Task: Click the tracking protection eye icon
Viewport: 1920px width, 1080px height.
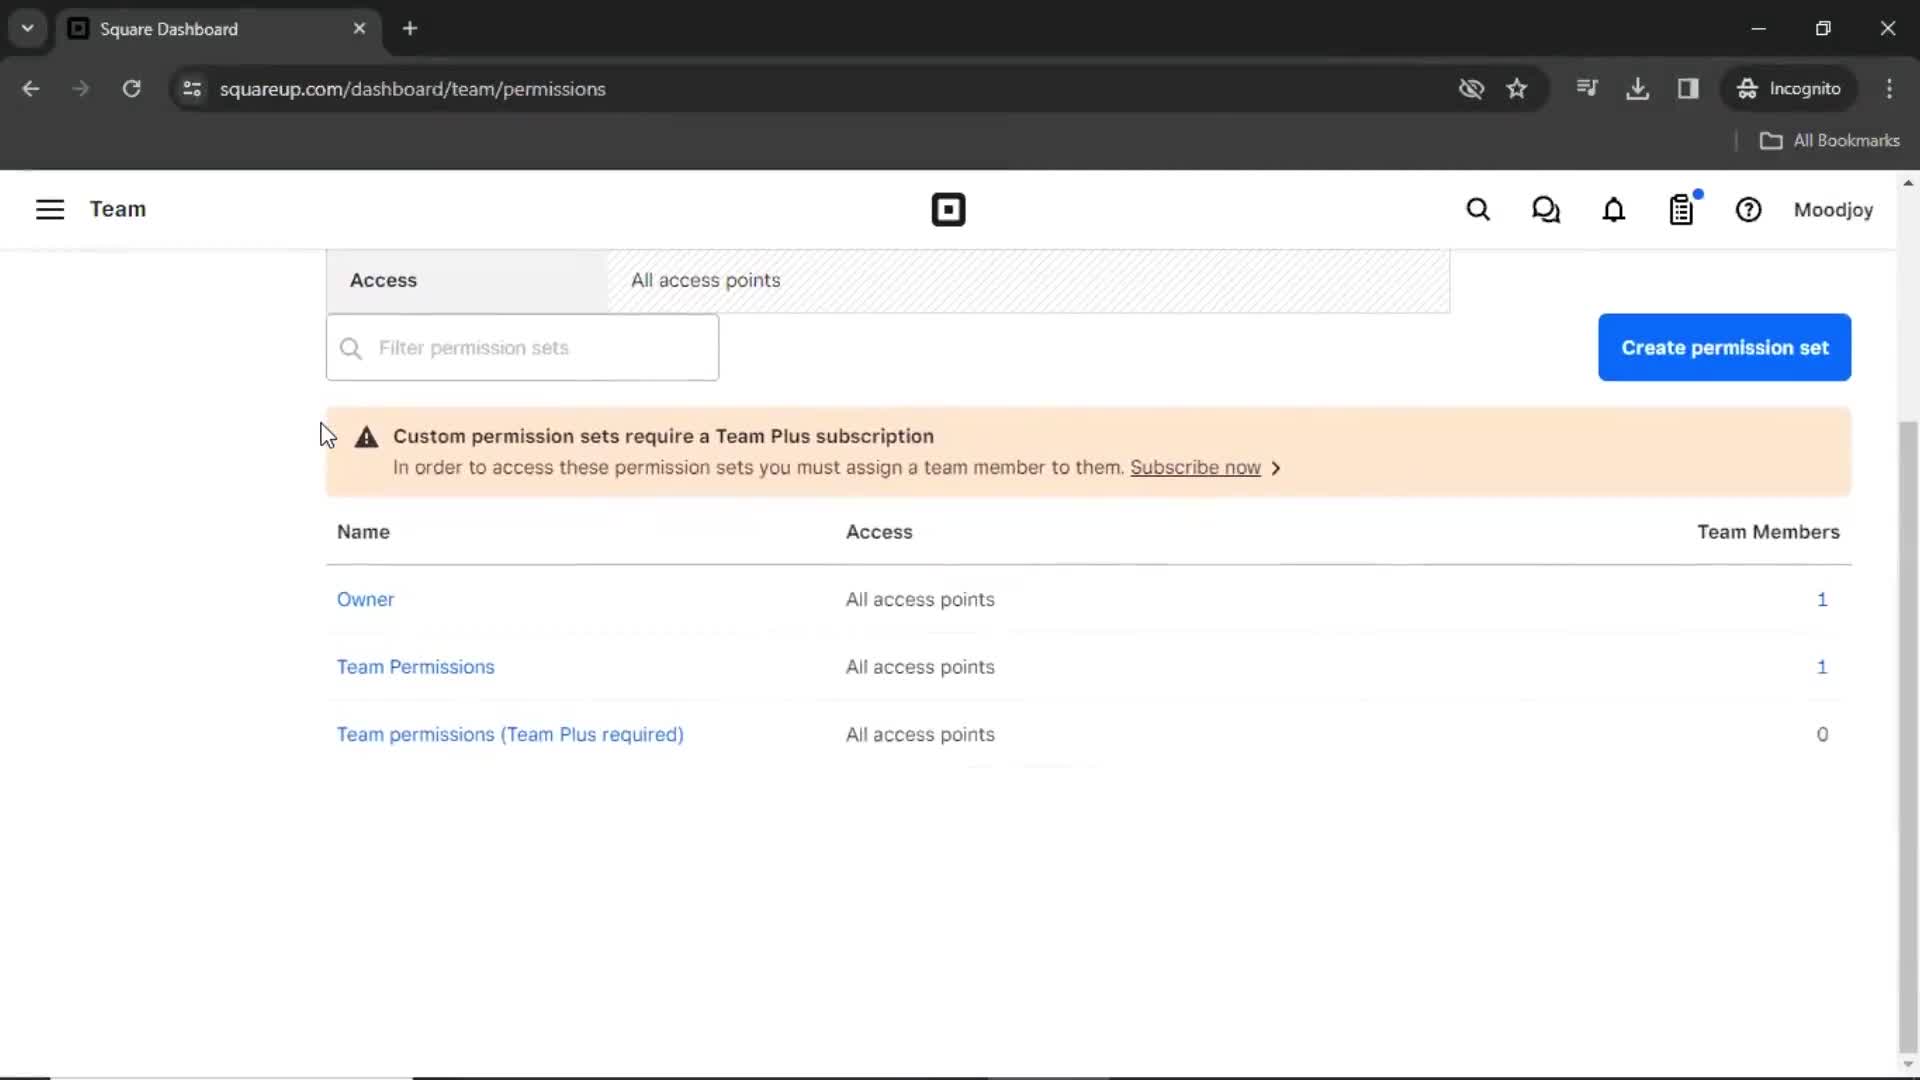Action: [1471, 89]
